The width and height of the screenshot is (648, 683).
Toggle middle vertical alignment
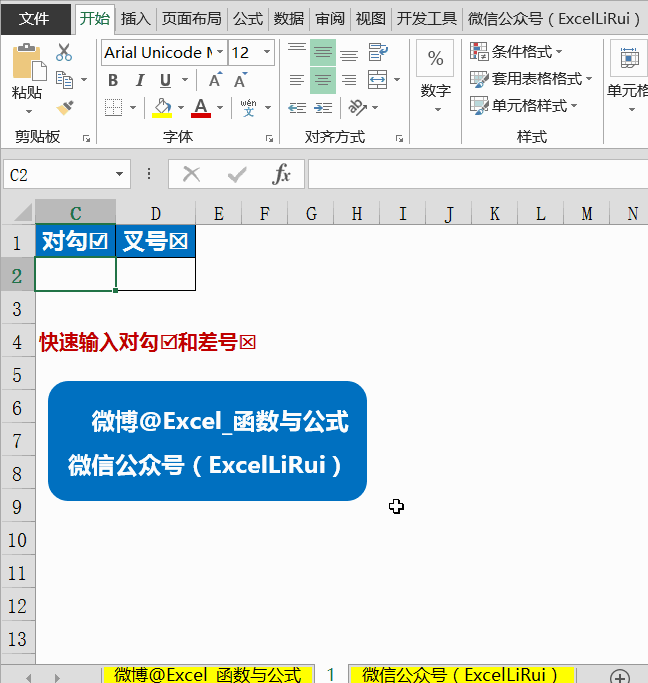pyautogui.click(x=323, y=53)
